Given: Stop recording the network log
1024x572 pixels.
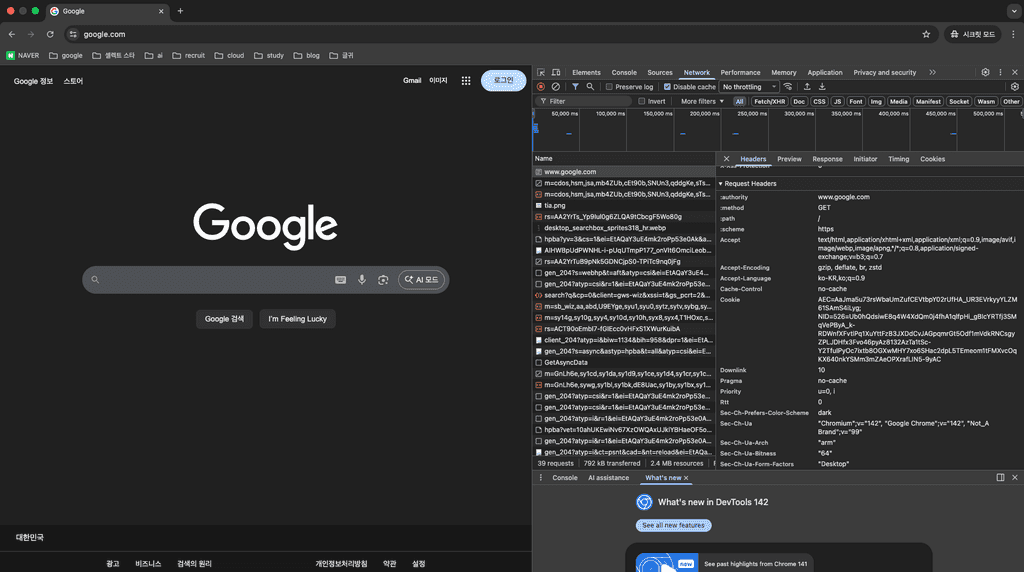Looking at the screenshot, I should pyautogui.click(x=541, y=87).
